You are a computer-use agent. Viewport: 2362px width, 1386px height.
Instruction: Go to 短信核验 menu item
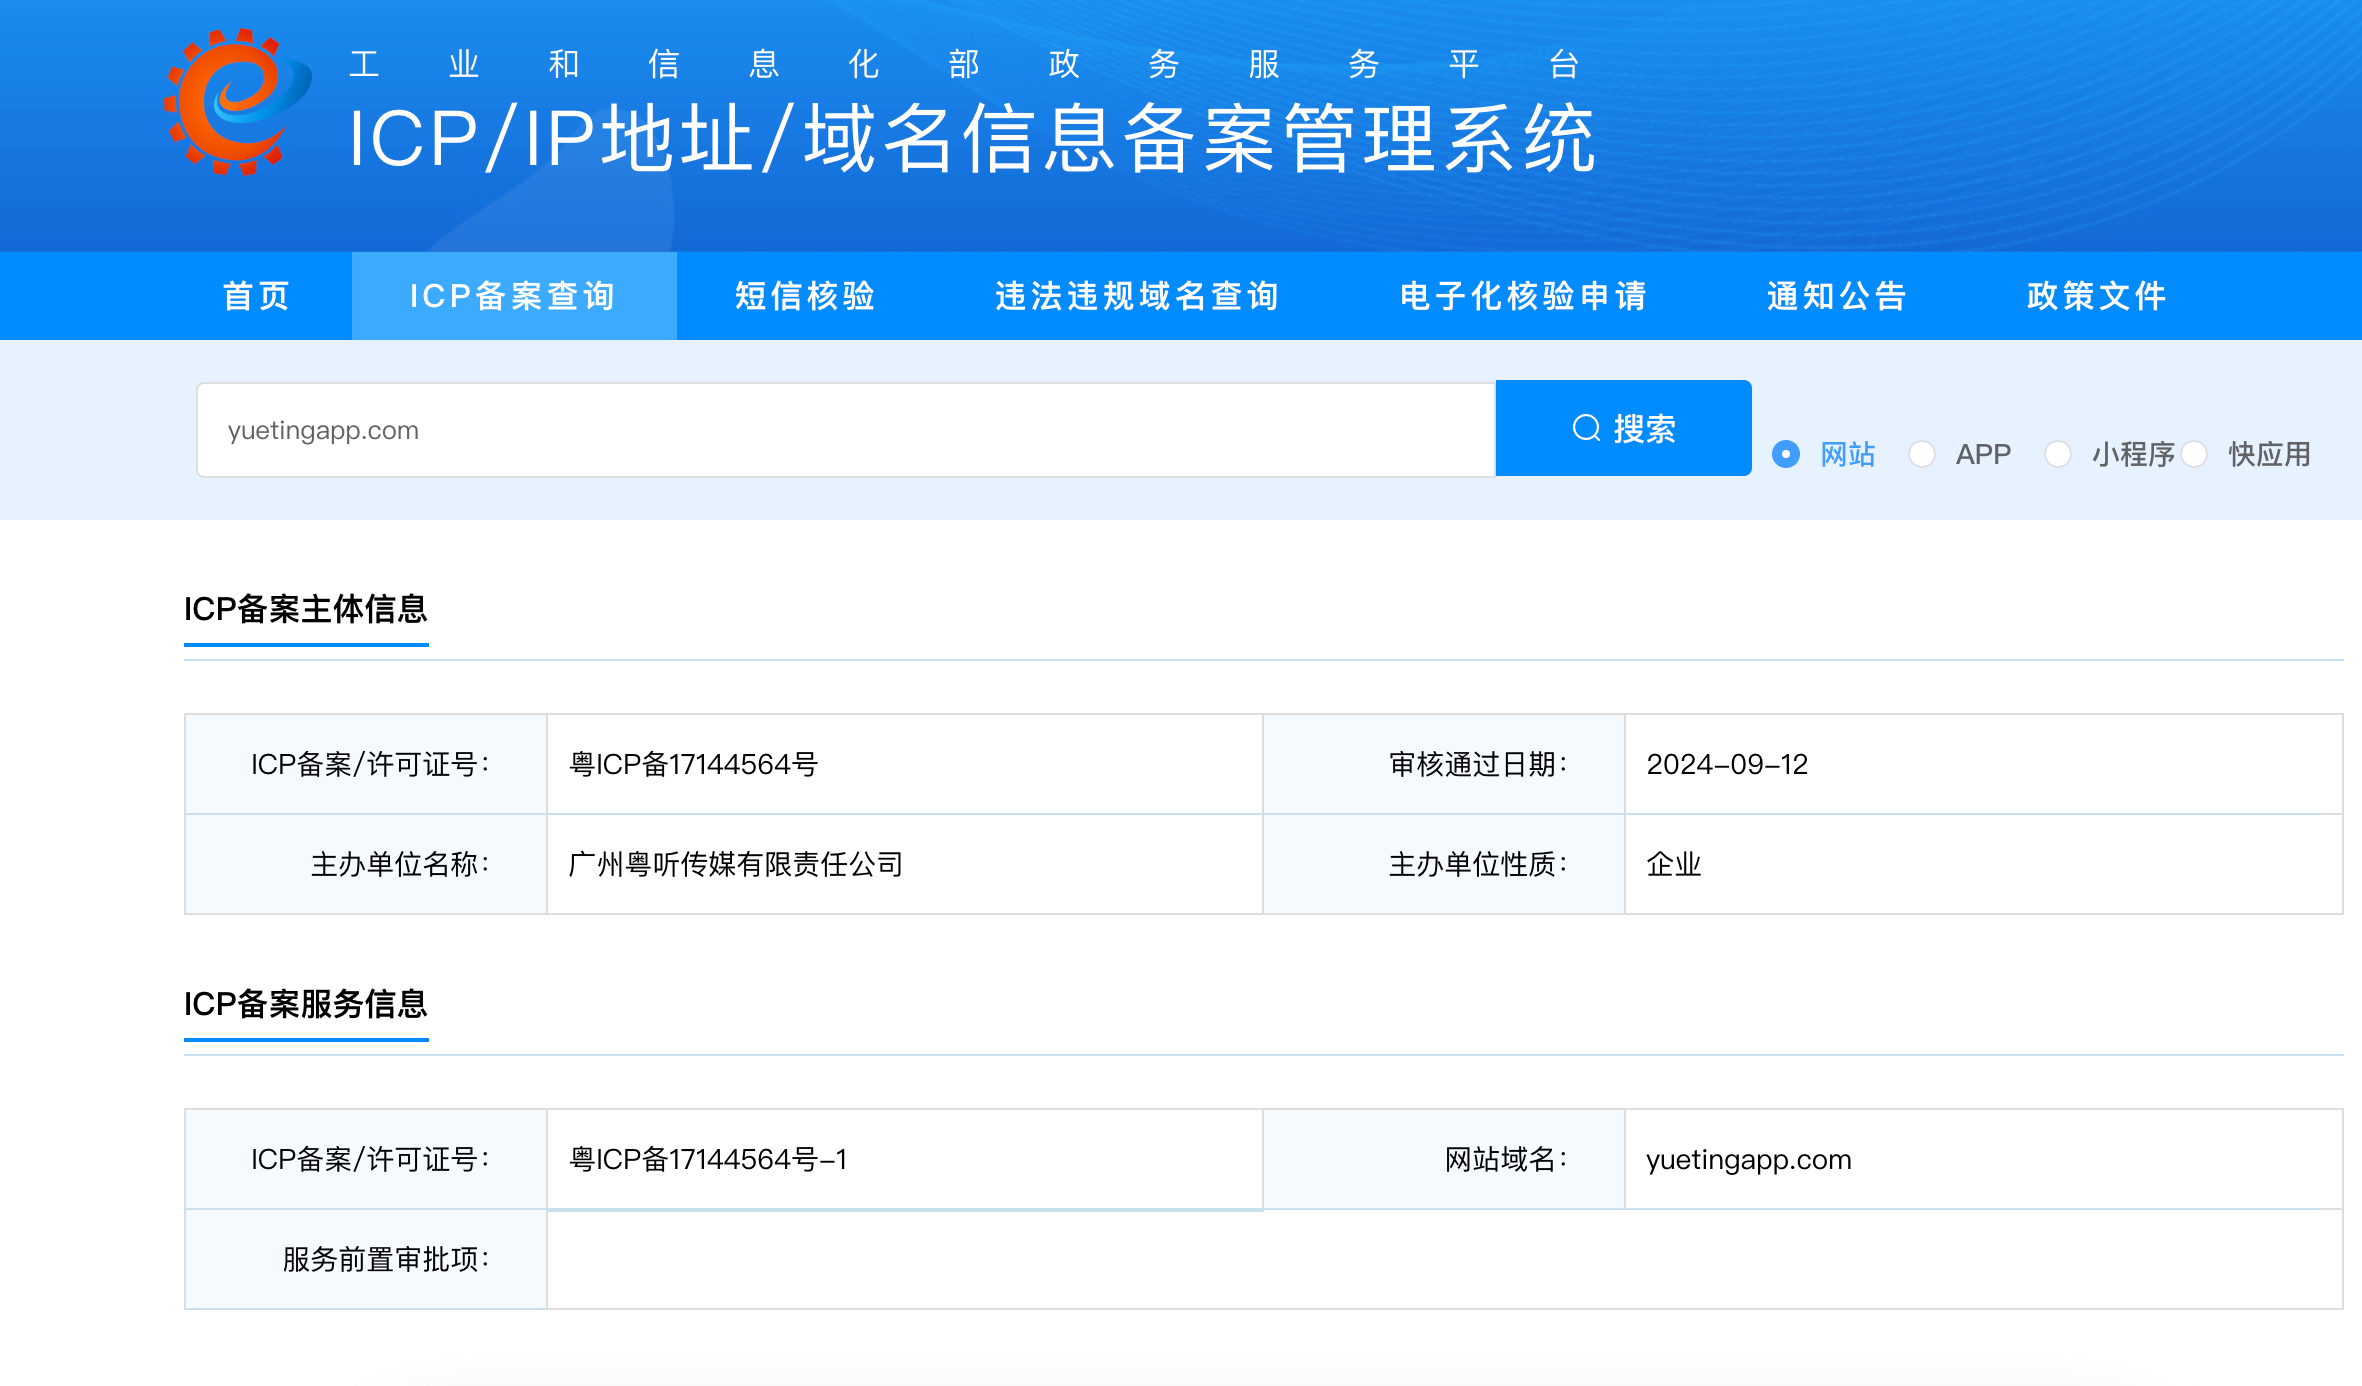805,296
